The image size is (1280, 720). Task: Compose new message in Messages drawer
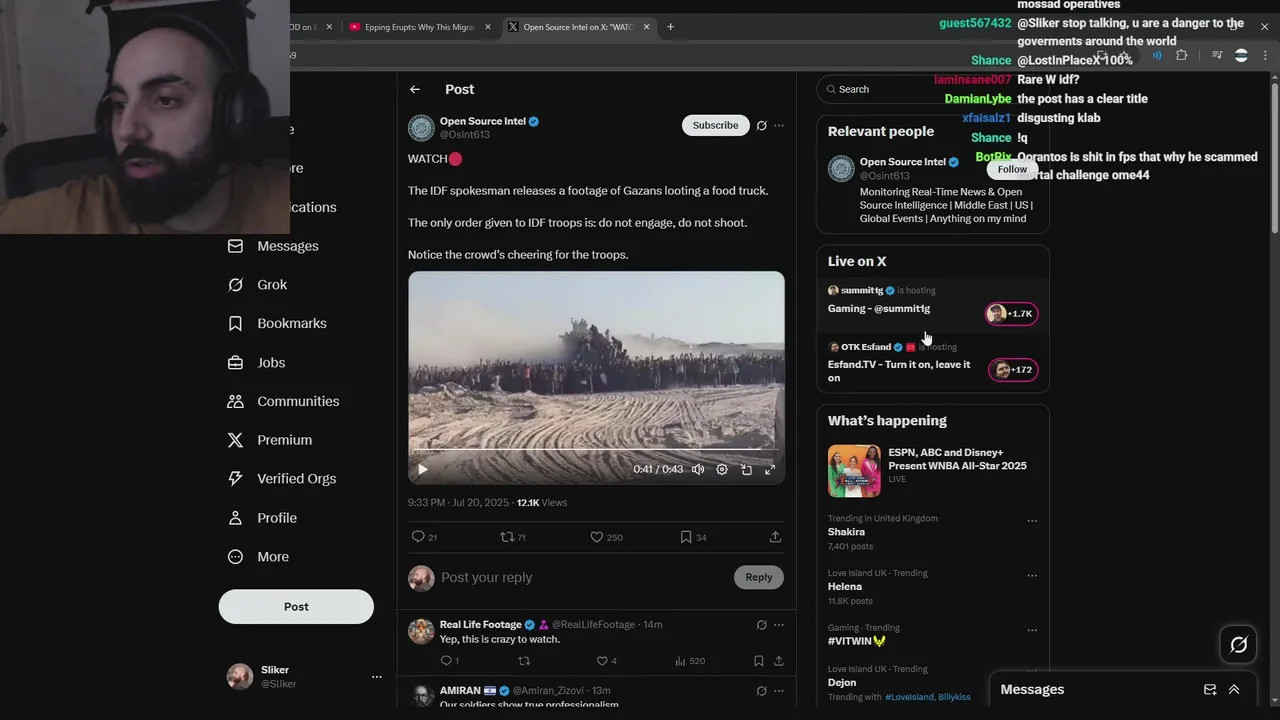[1210, 689]
